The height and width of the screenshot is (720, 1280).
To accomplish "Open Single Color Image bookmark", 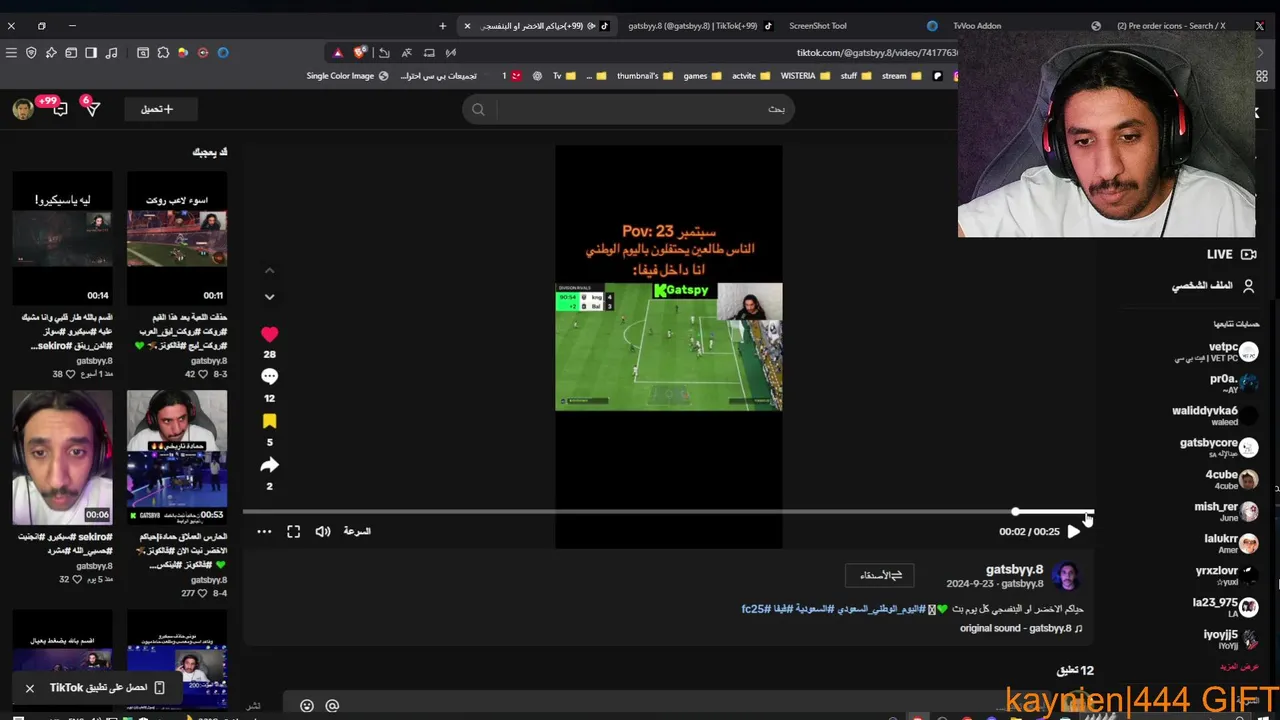I will [347, 76].
